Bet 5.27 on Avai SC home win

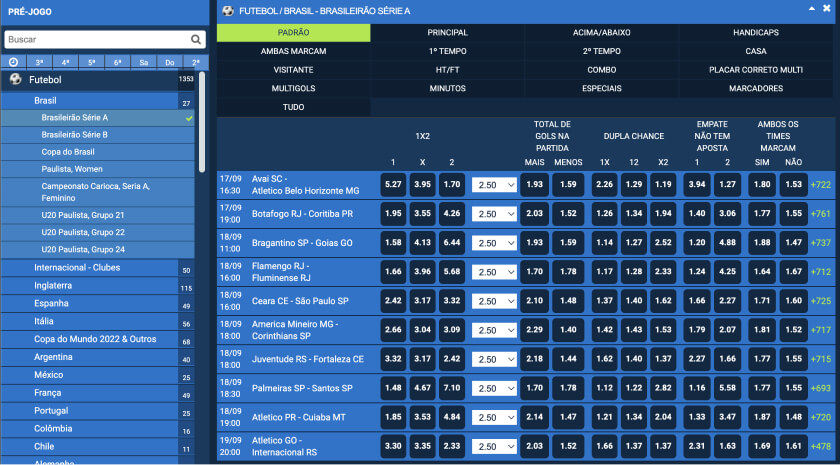pyautogui.click(x=393, y=185)
